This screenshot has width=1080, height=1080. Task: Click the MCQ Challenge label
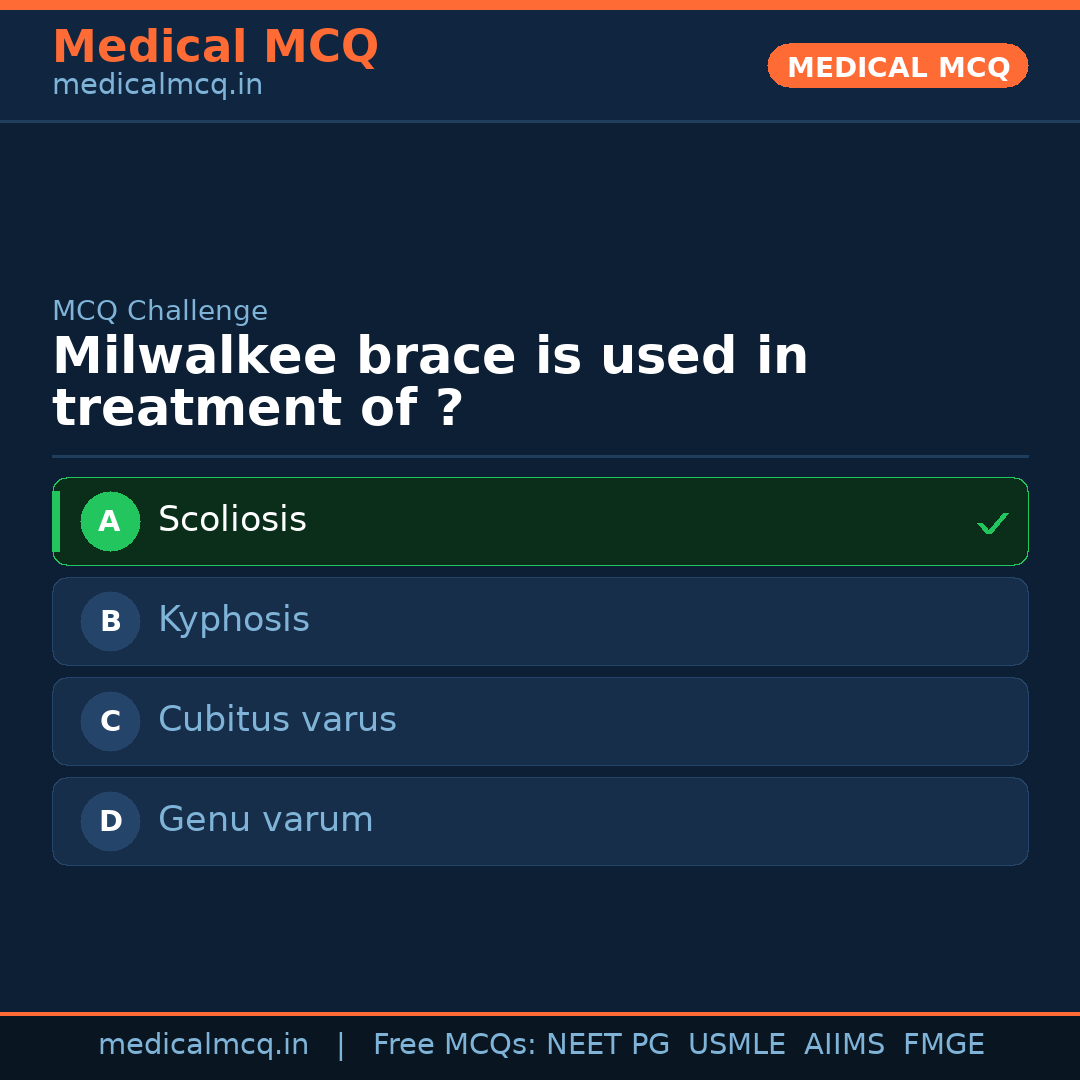tap(160, 311)
